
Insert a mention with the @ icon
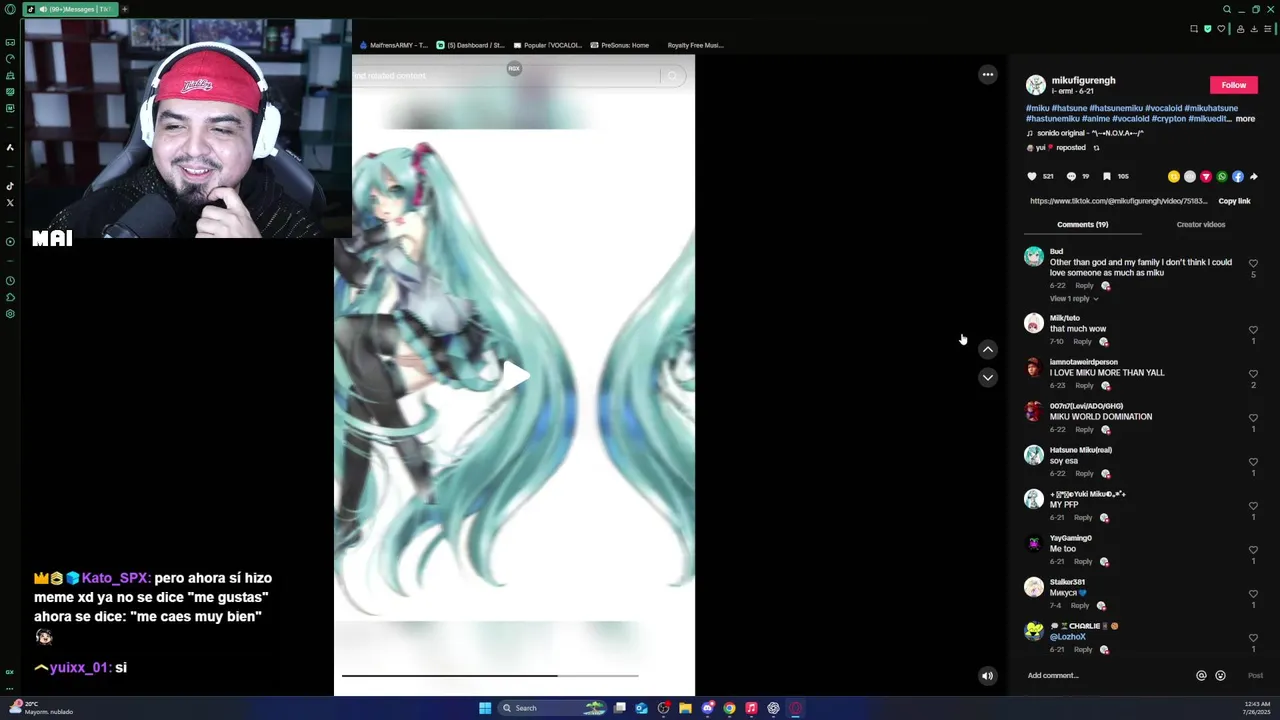pyautogui.click(x=1201, y=676)
